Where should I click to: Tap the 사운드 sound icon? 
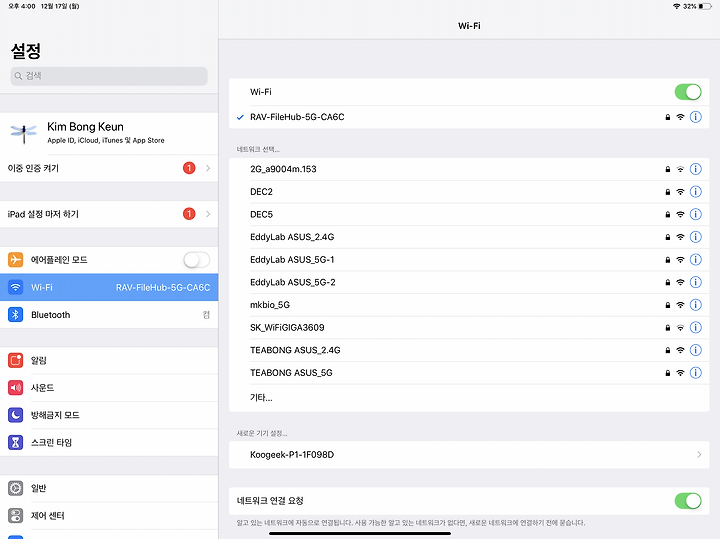click(x=16, y=387)
